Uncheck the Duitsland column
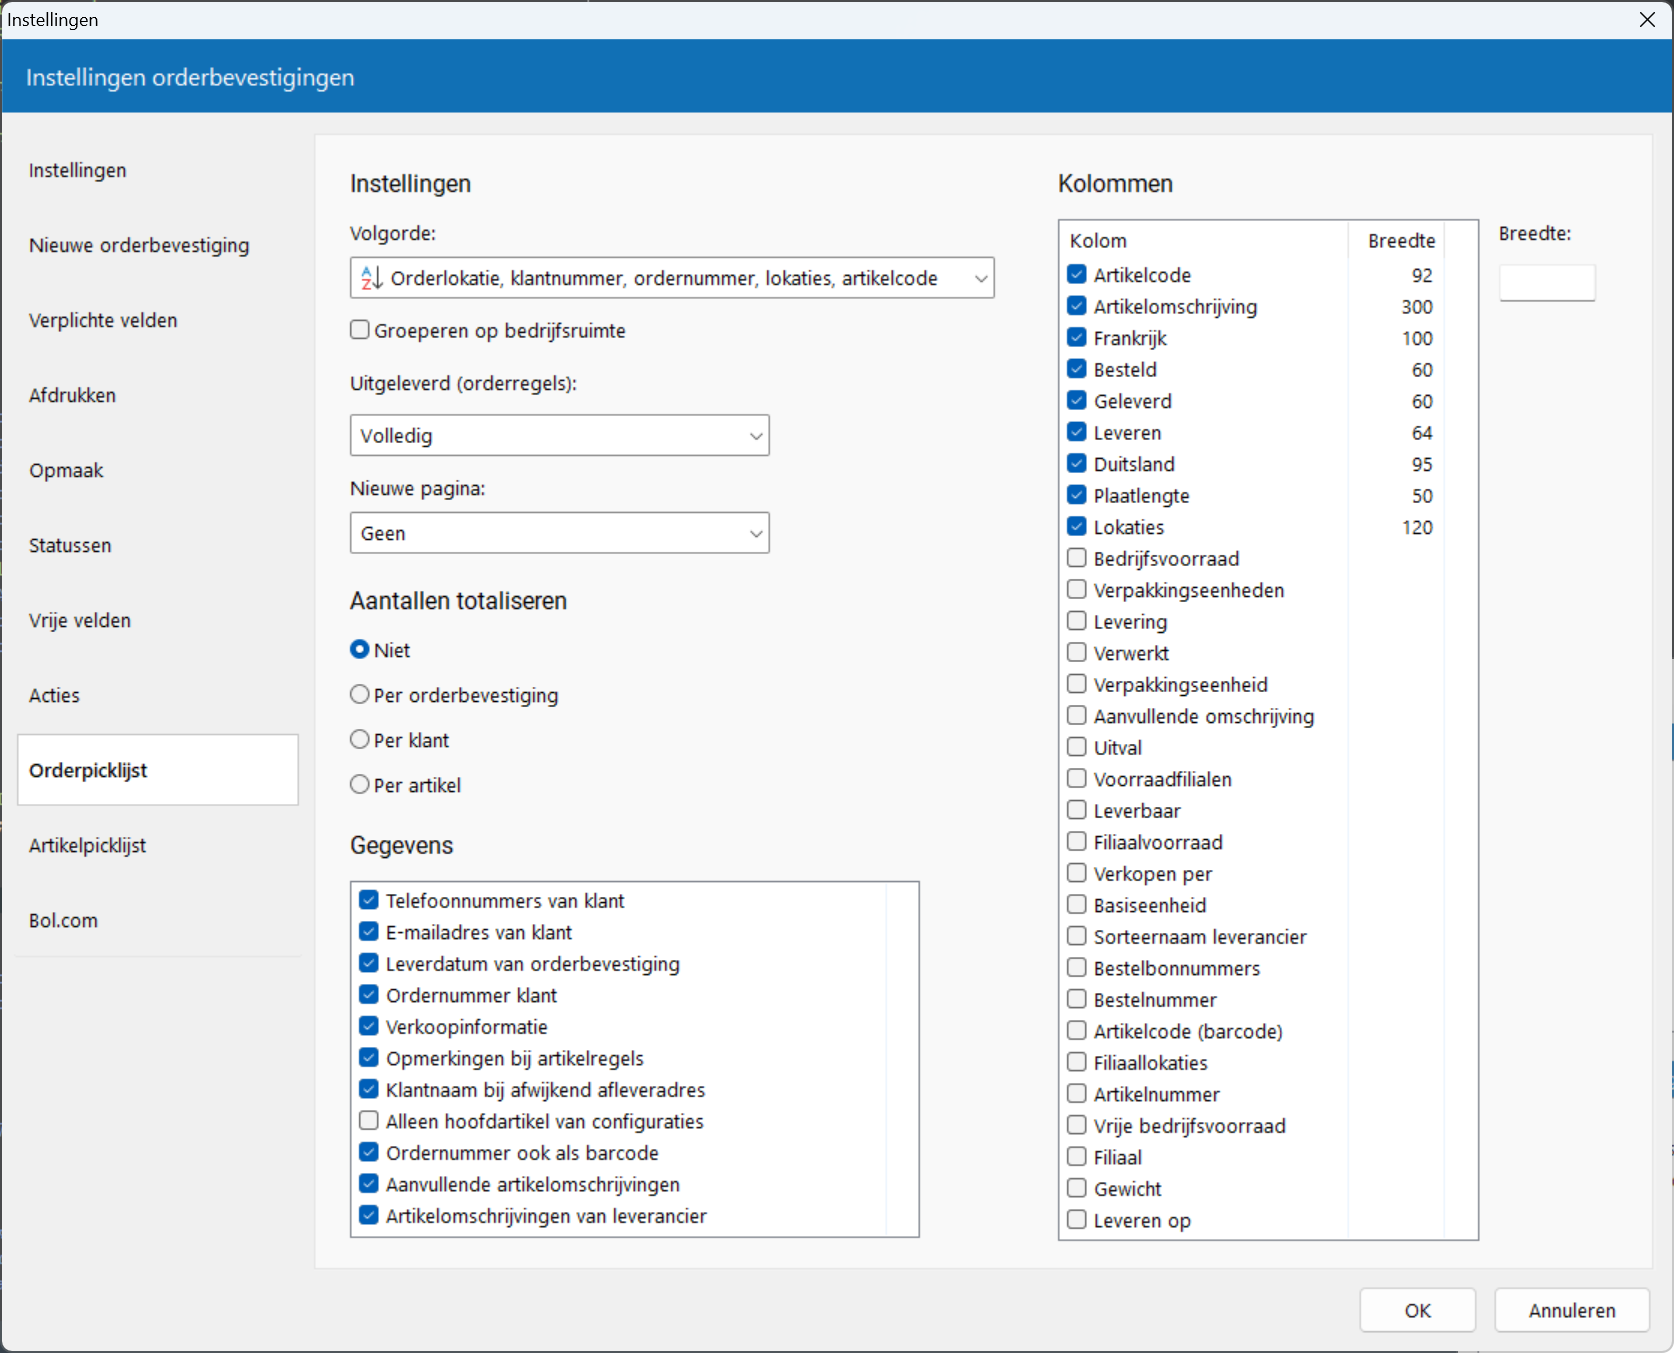Viewport: 1674px width, 1353px height. [x=1077, y=463]
